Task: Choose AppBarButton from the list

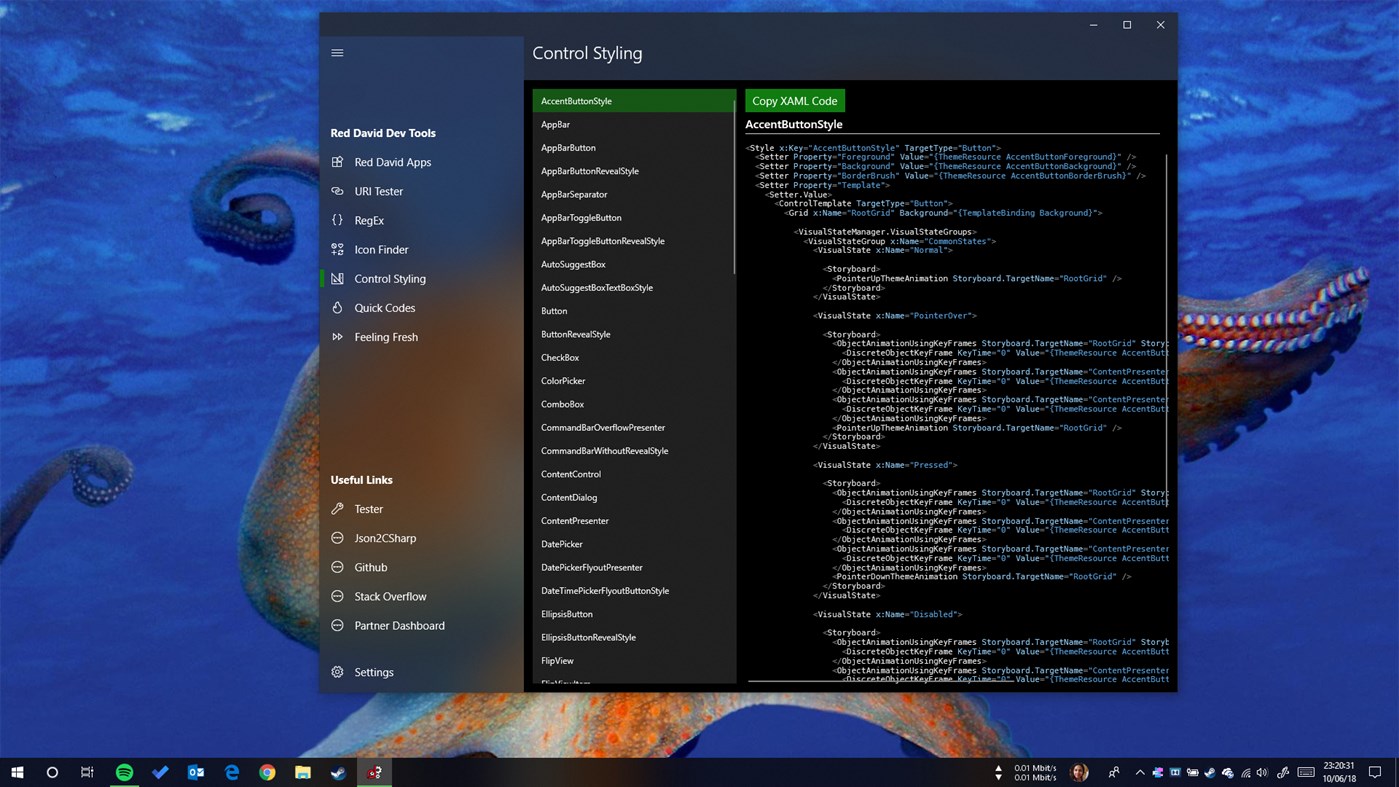Action: coord(634,148)
